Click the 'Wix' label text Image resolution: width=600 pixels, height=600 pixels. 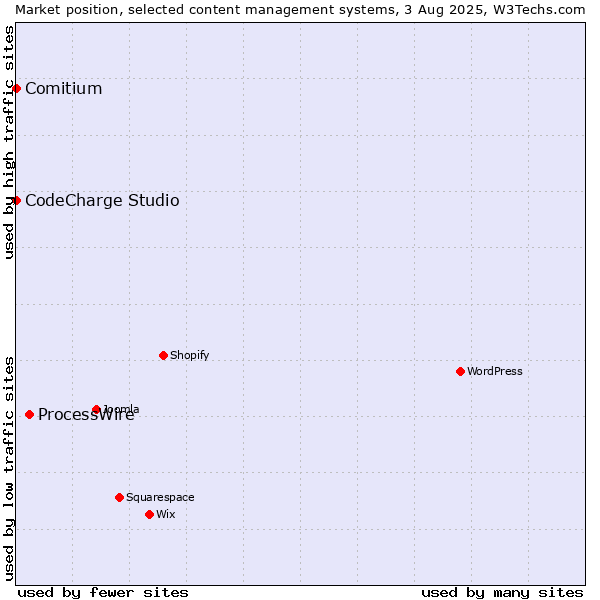pos(166,514)
